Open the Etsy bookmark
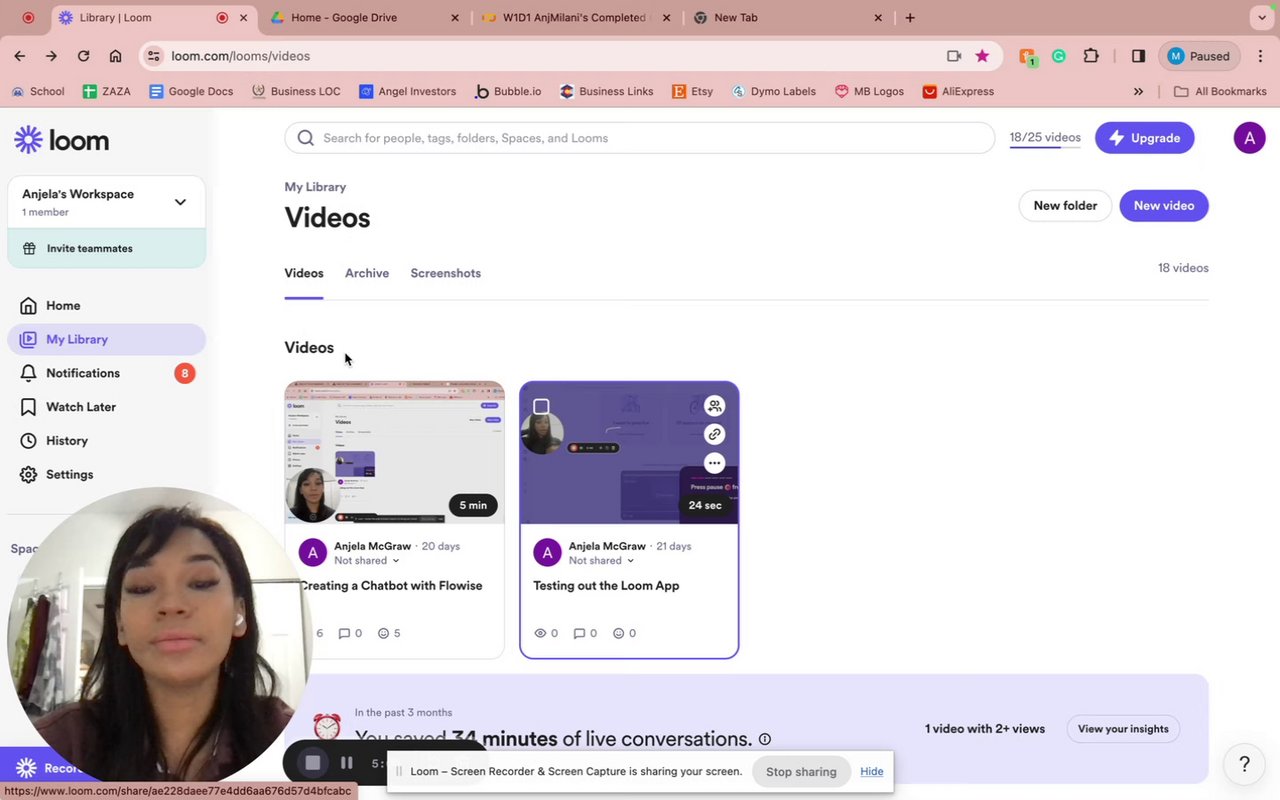The width and height of the screenshot is (1280, 800). [693, 91]
